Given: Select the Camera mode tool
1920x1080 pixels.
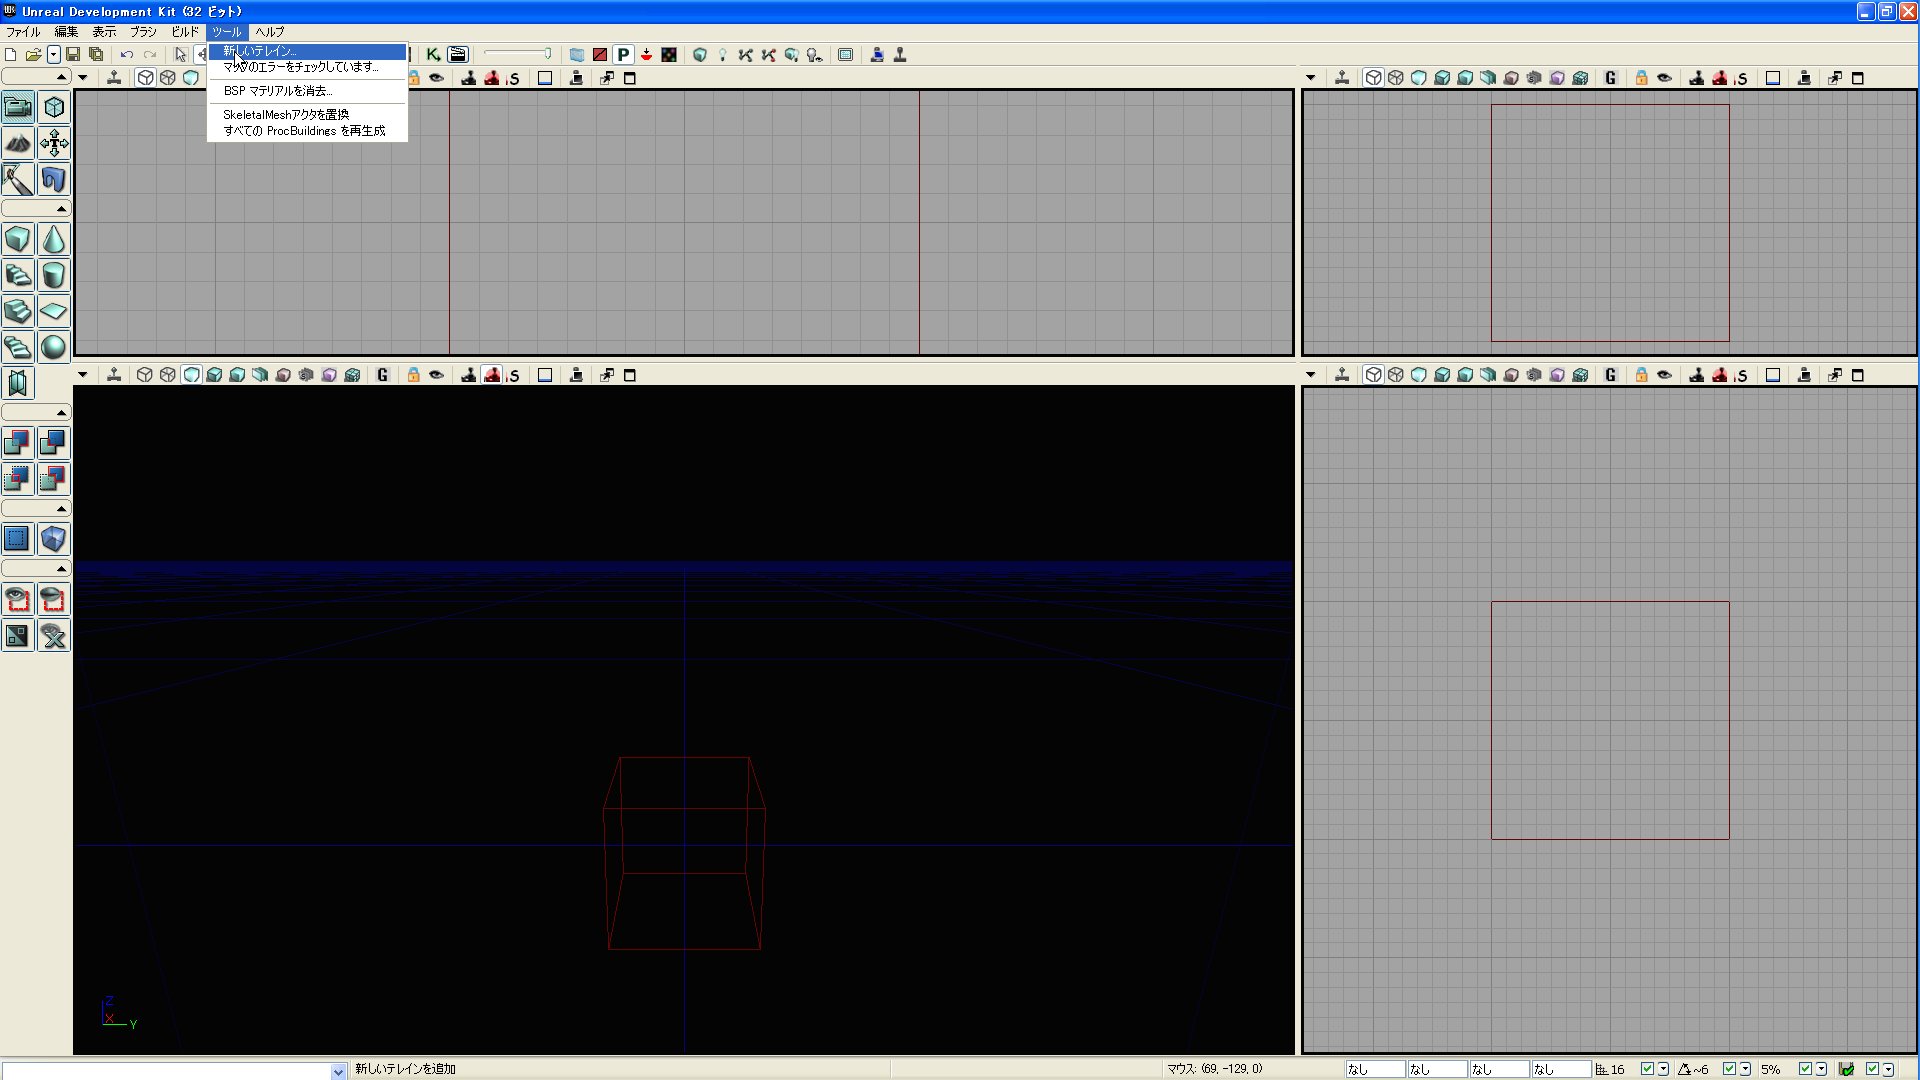Looking at the screenshot, I should [18, 106].
